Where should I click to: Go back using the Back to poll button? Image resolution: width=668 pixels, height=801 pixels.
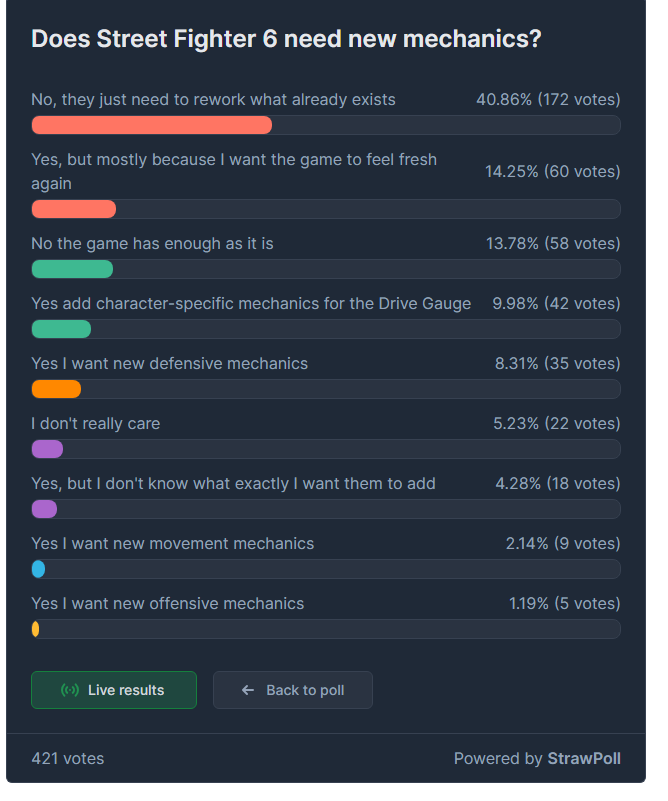(x=293, y=690)
